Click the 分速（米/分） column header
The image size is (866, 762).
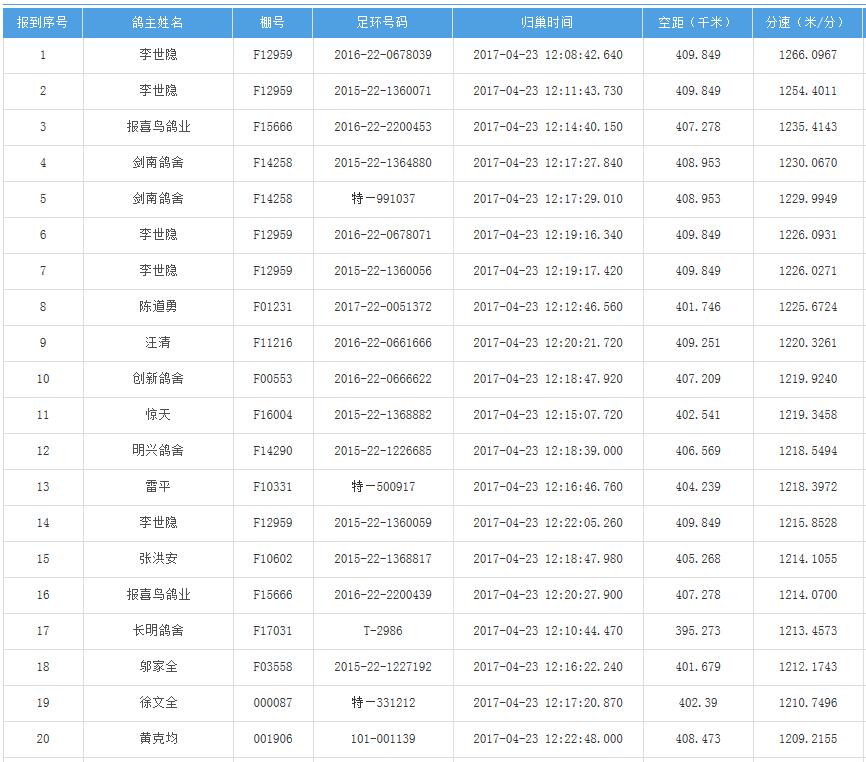coord(807,22)
